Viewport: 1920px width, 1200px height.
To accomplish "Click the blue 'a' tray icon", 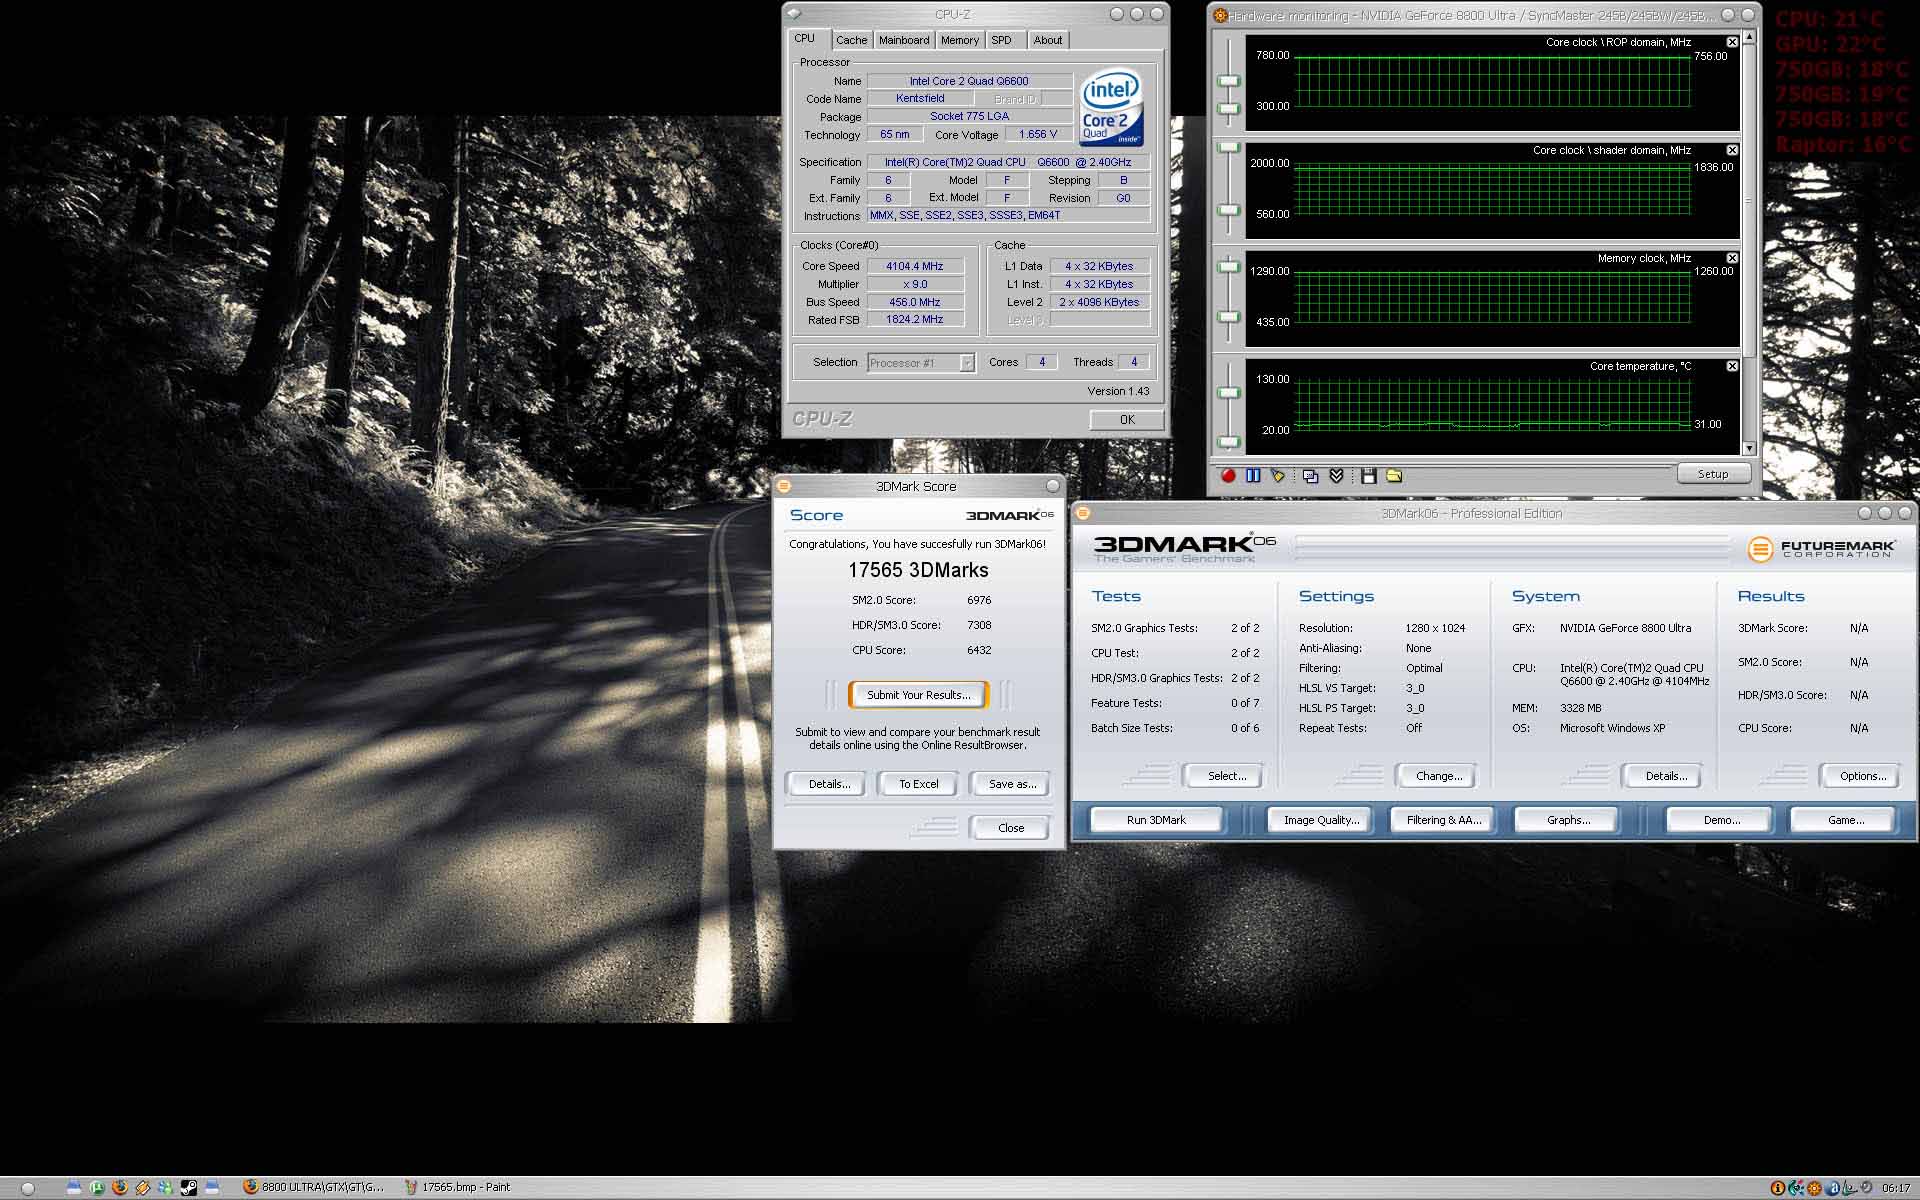I will point(1833,1188).
